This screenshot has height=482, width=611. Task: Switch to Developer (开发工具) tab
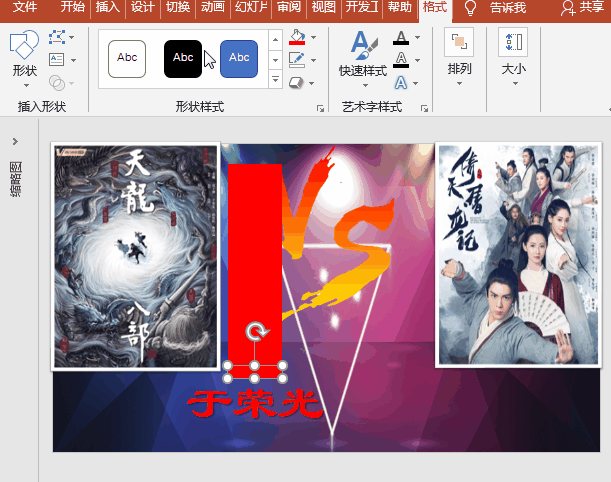tap(362, 7)
